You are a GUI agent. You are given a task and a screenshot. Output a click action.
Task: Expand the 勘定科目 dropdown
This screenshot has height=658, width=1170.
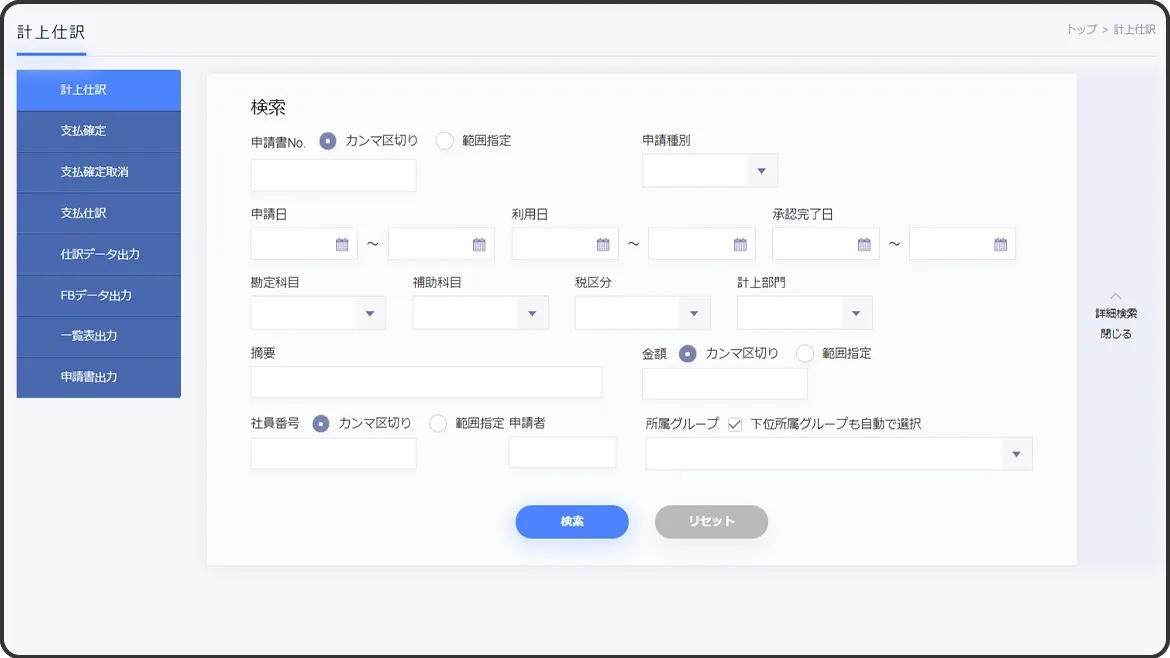370,313
